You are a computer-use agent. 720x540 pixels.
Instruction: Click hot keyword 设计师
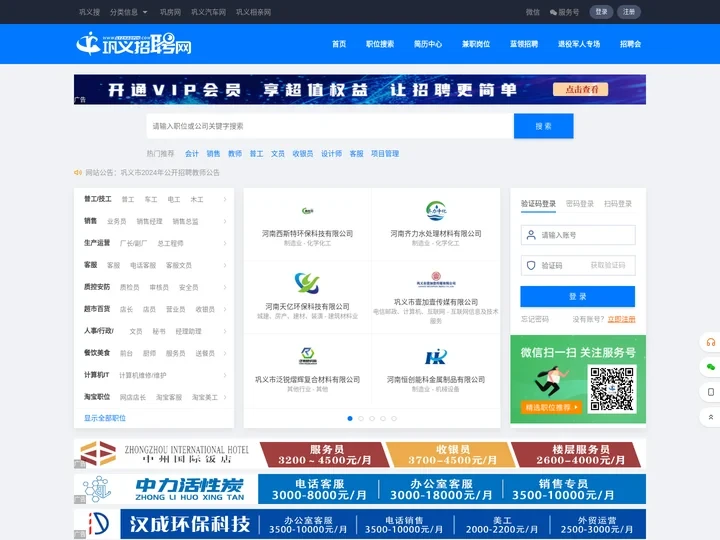tap(331, 153)
